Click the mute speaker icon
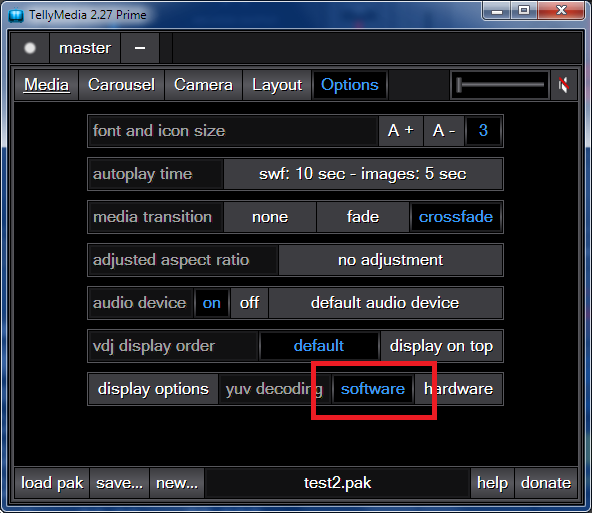 pyautogui.click(x=564, y=85)
